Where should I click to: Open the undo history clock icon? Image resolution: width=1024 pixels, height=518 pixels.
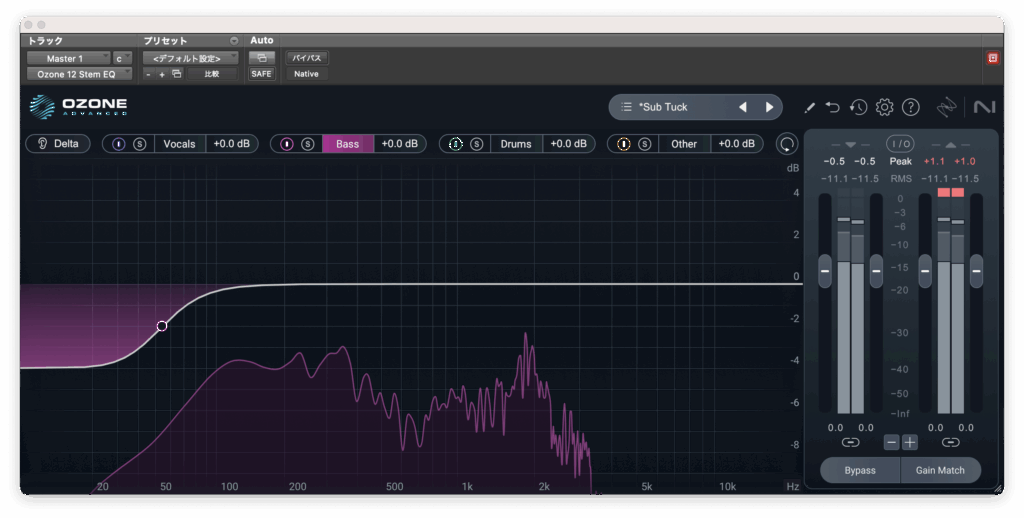pyautogui.click(x=858, y=107)
